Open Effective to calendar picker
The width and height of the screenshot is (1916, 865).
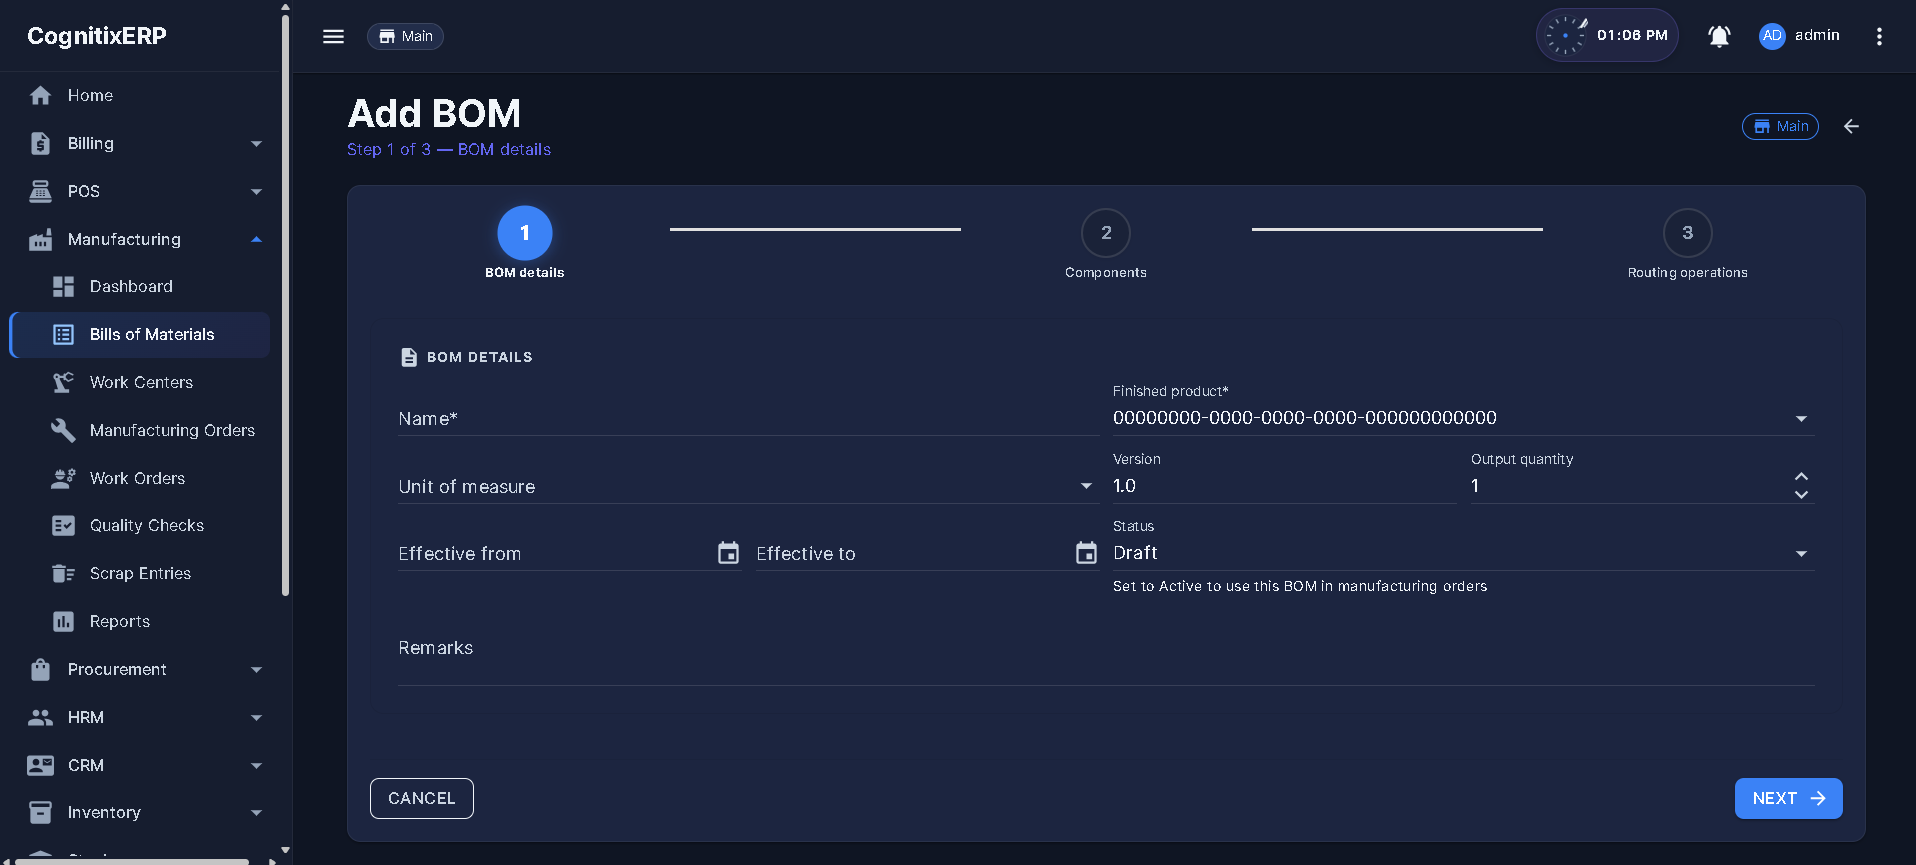tap(1086, 553)
